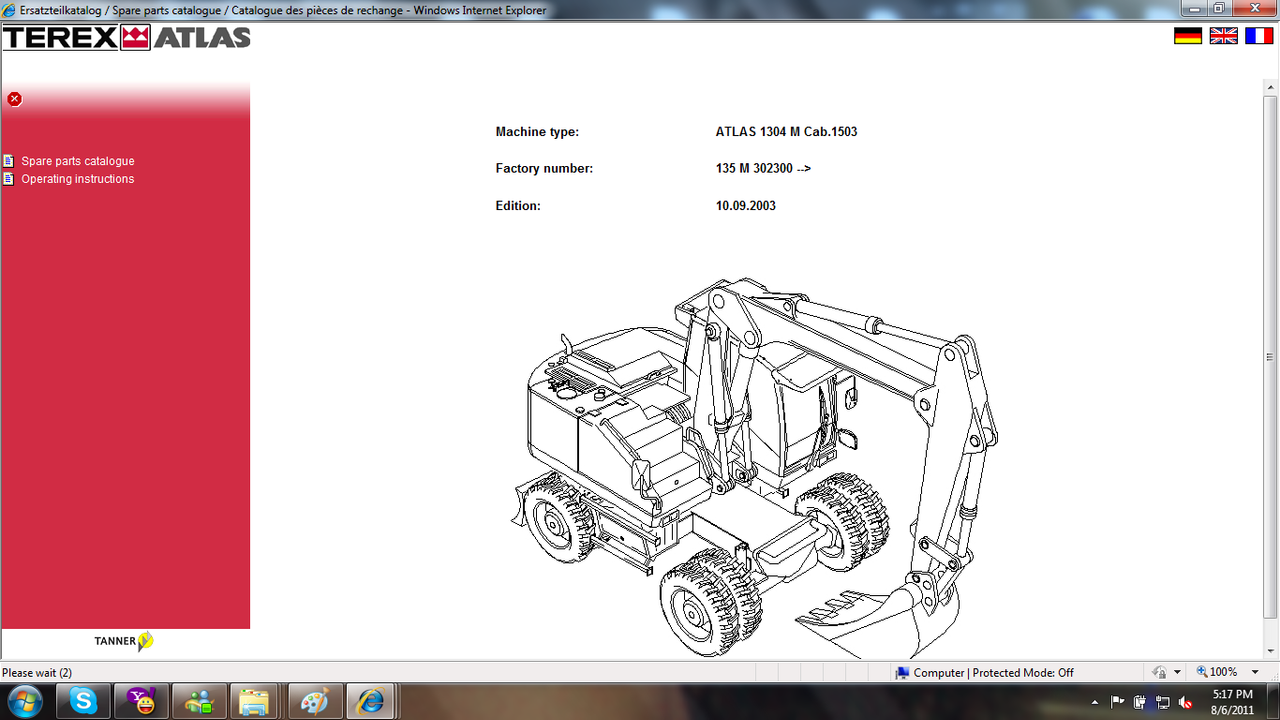The image size is (1280, 720).
Task: Select Internet Explorer taskbar button
Action: 373,701
